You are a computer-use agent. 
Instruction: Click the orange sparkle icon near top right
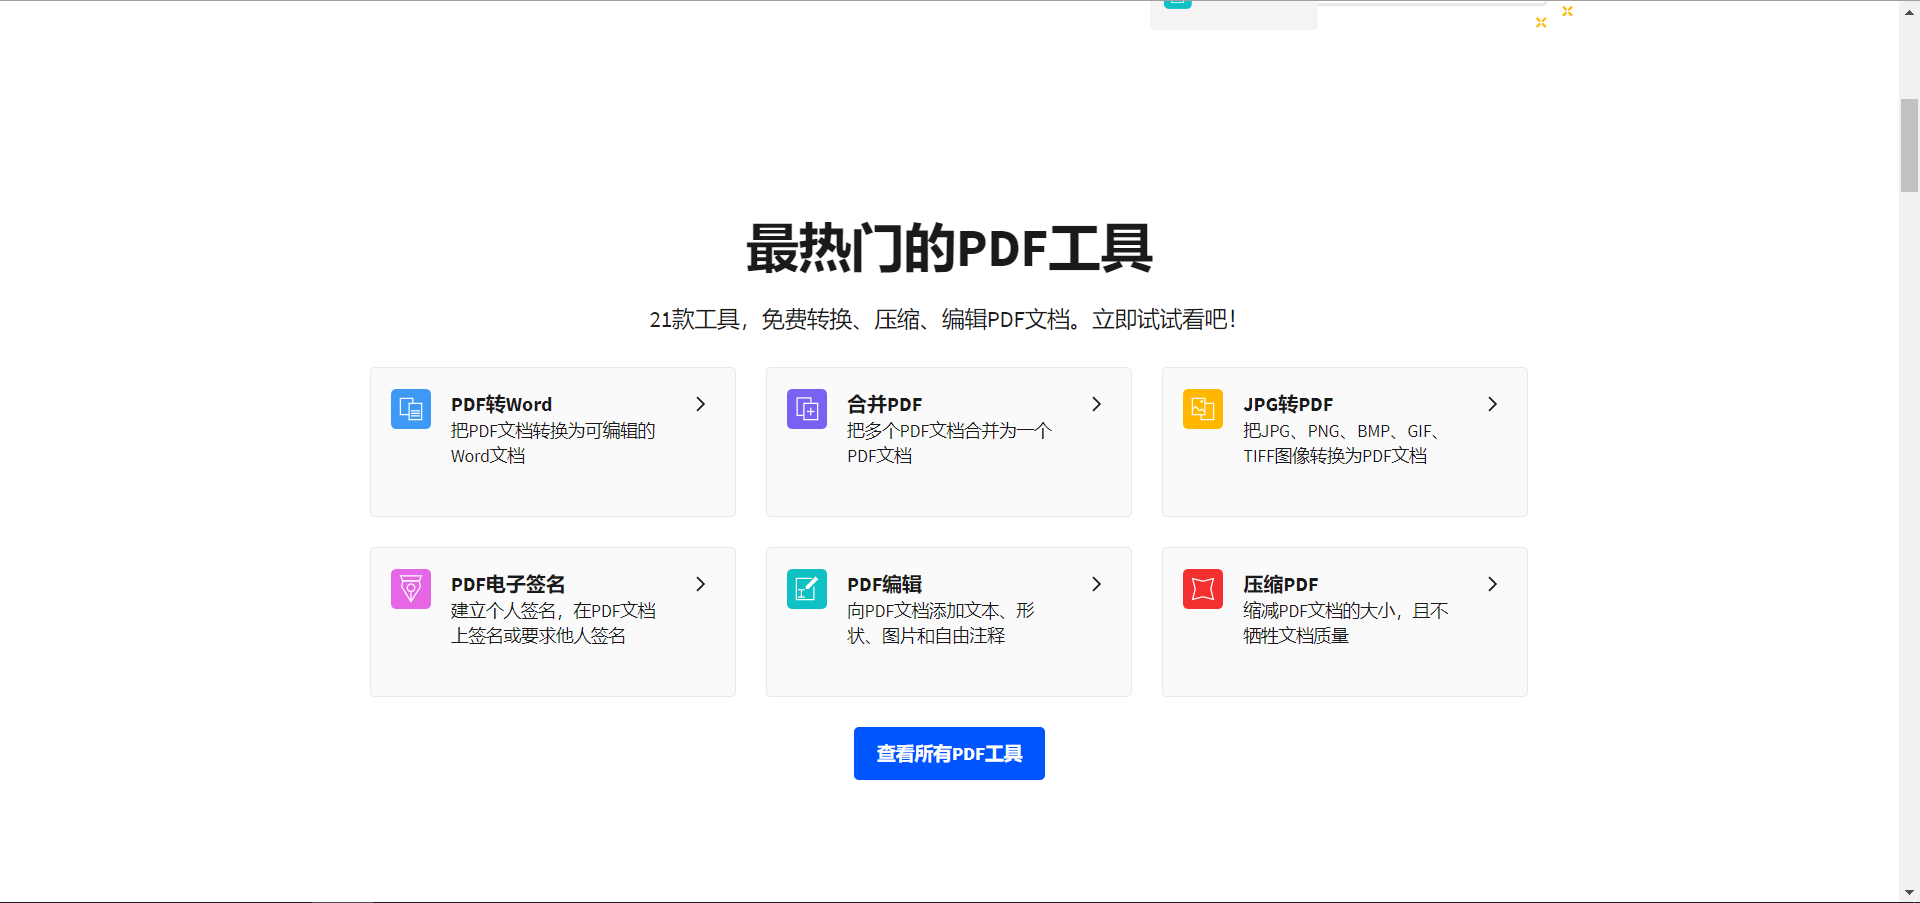click(1568, 12)
